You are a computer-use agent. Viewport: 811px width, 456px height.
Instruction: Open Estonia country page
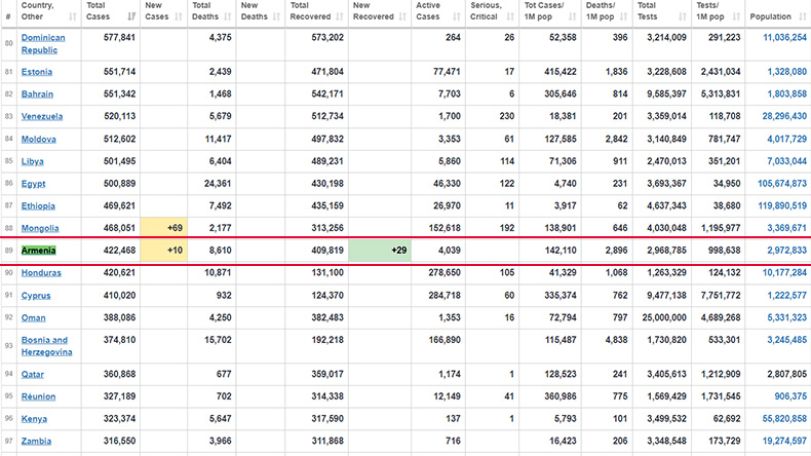[37, 72]
